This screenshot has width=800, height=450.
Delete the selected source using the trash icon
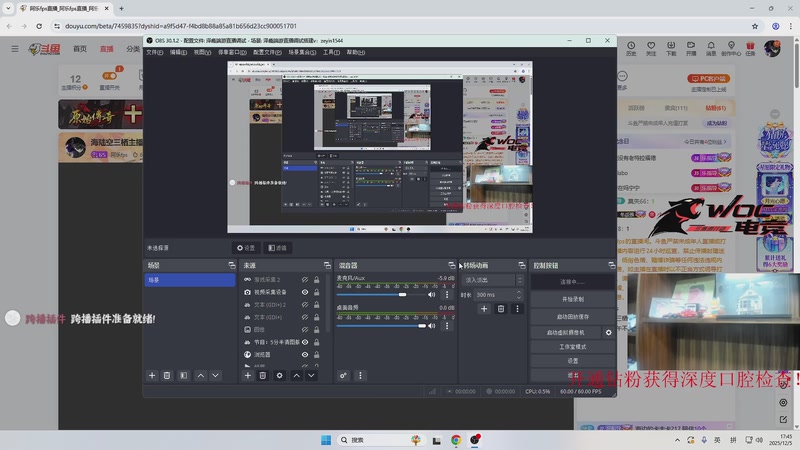point(263,375)
